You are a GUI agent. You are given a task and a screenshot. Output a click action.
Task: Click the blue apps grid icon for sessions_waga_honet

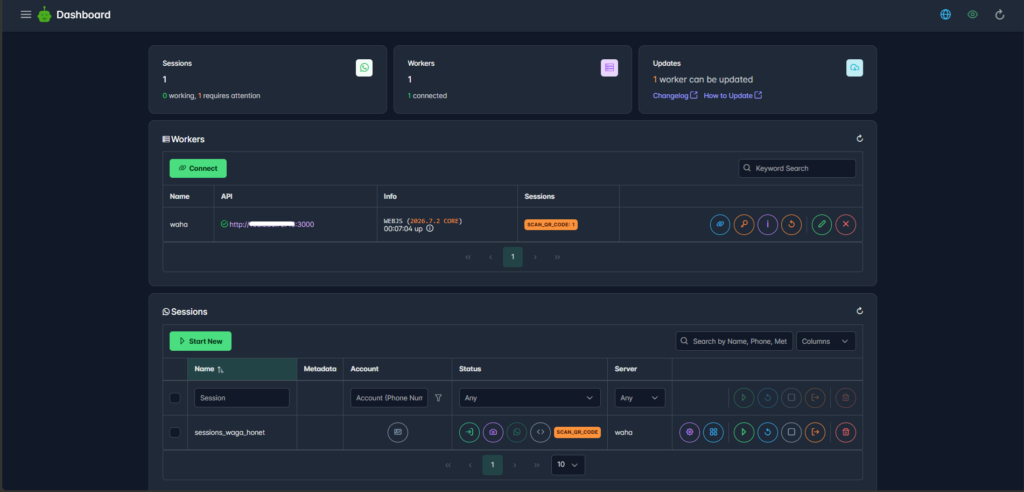(x=713, y=432)
